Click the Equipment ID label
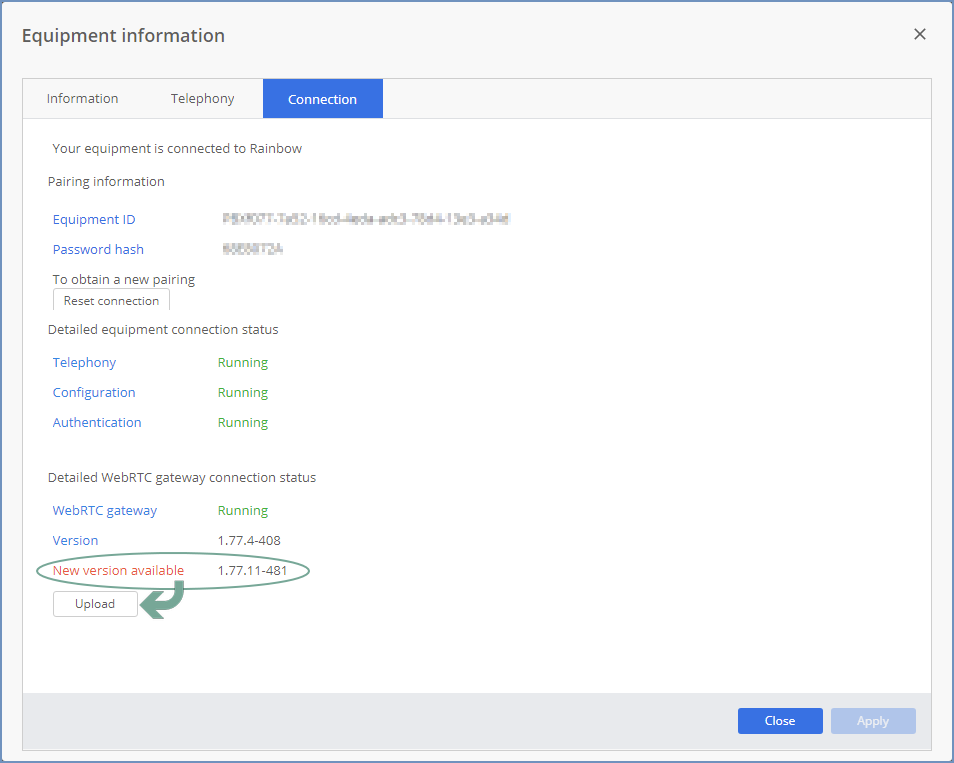Screen dimensions: 954x763 point(94,219)
